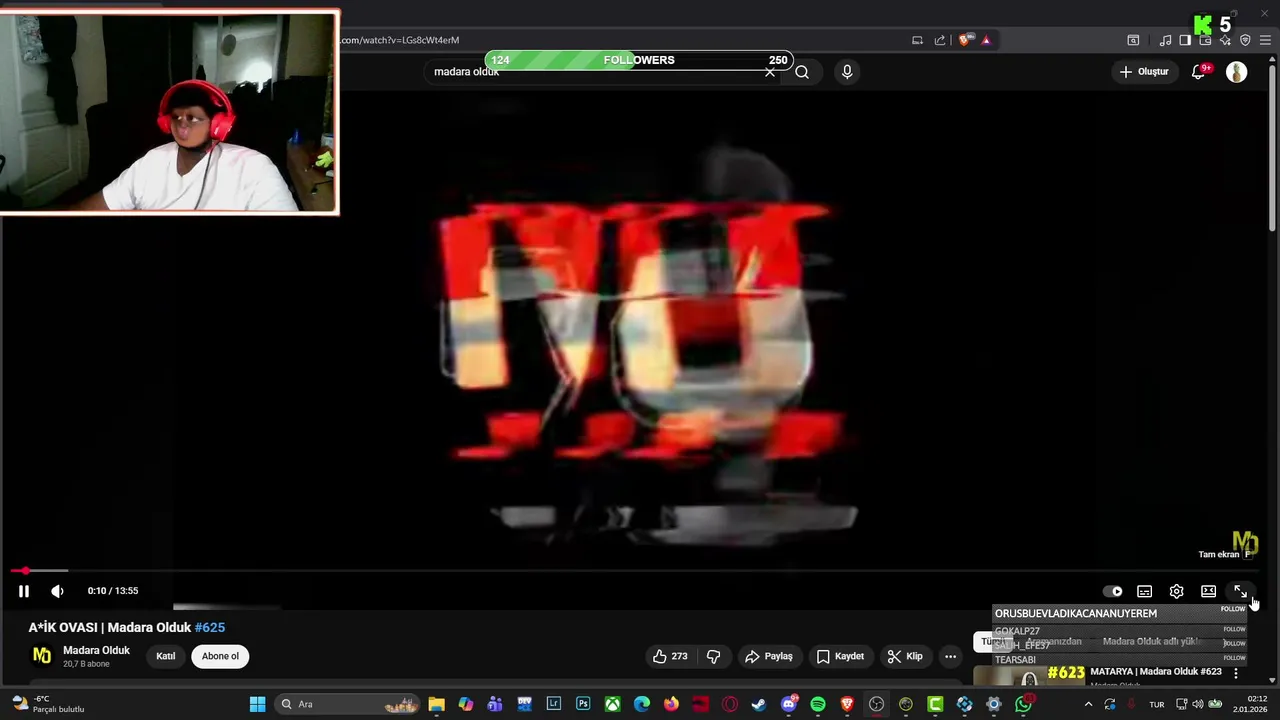Open Brave VPN shield icon
The image size is (1280, 720).
point(1245,40)
